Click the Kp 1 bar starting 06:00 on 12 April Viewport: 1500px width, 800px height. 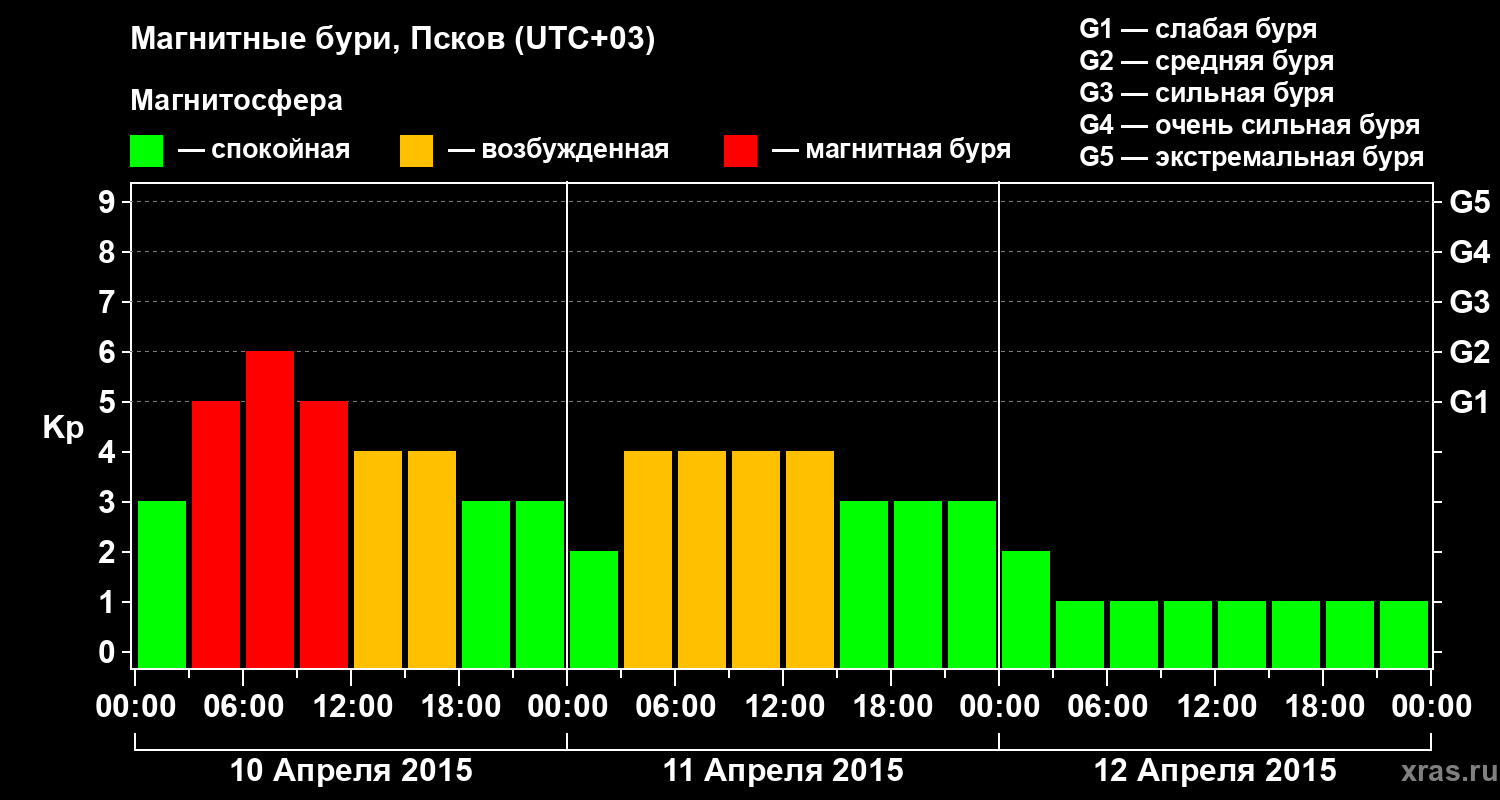(1134, 634)
